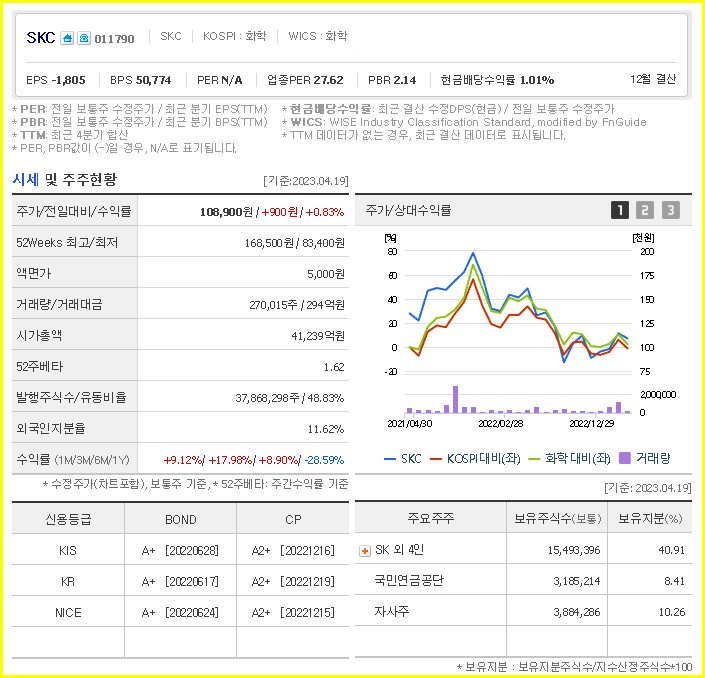Click the 외국인지분율 11.62% value

[326, 429]
